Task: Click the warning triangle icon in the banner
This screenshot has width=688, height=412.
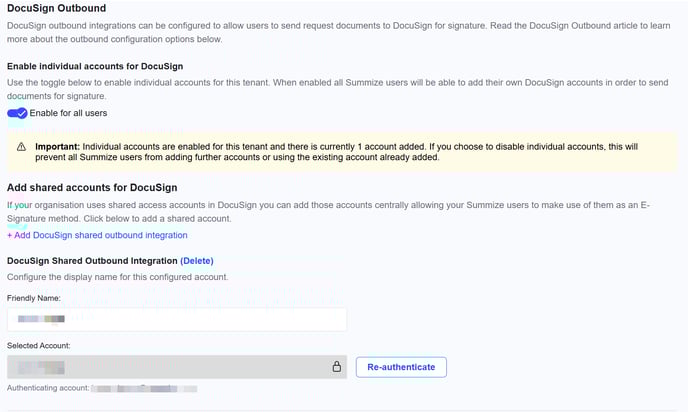Action: [22, 146]
